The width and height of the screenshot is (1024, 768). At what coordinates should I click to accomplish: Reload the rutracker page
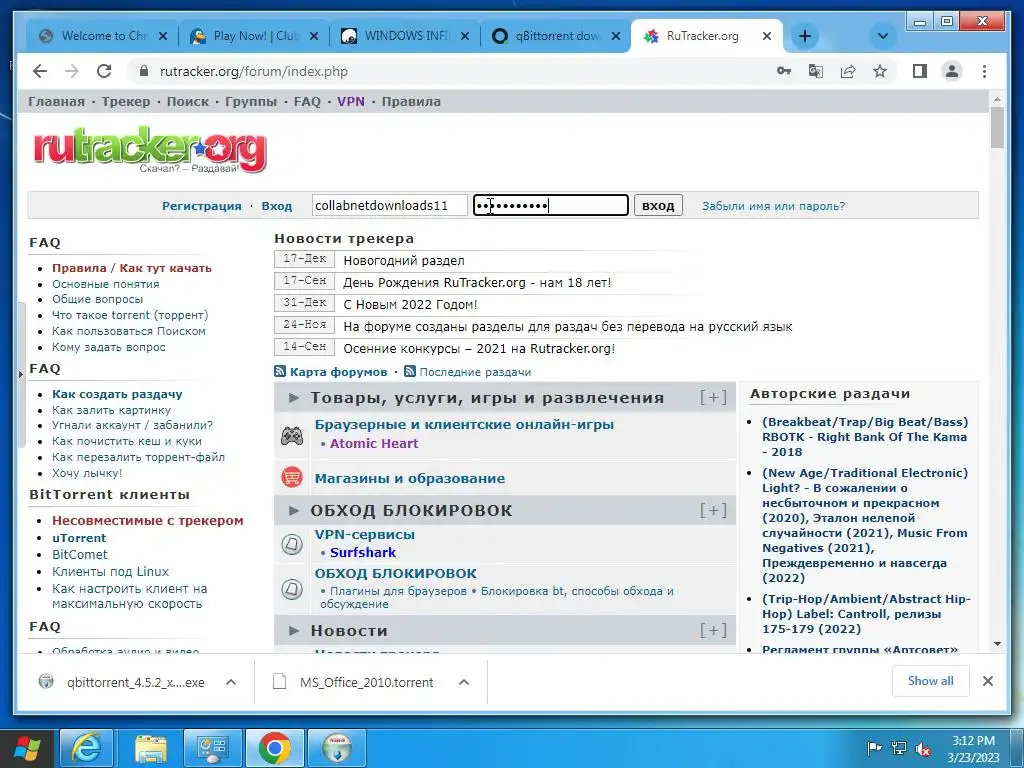pos(104,71)
